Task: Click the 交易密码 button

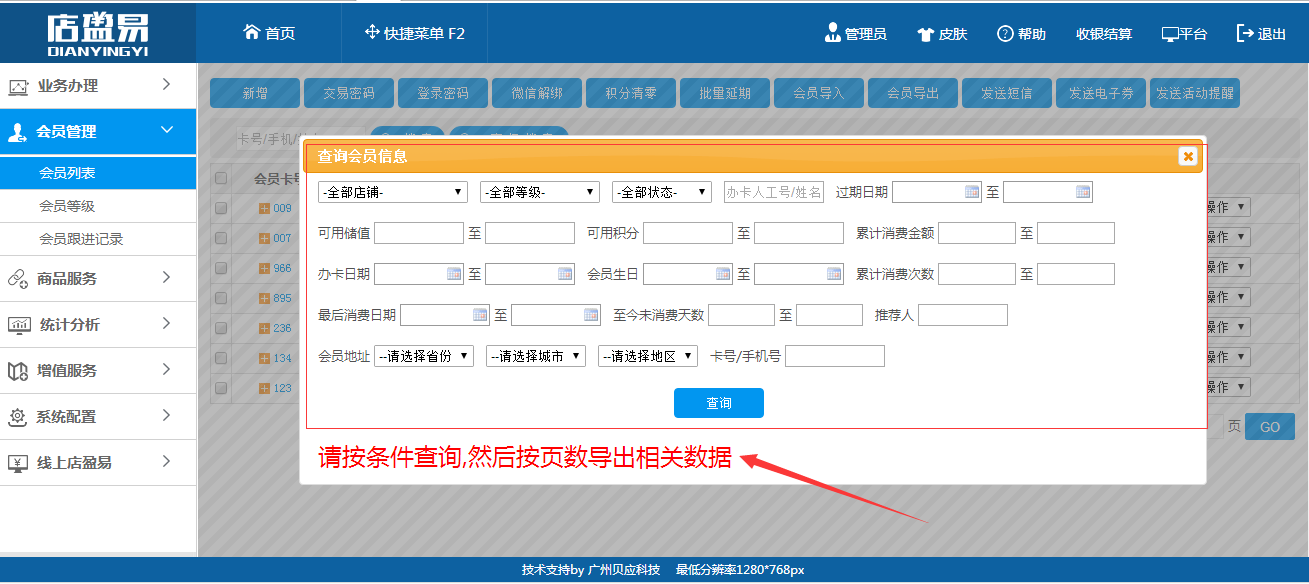Action: (349, 93)
